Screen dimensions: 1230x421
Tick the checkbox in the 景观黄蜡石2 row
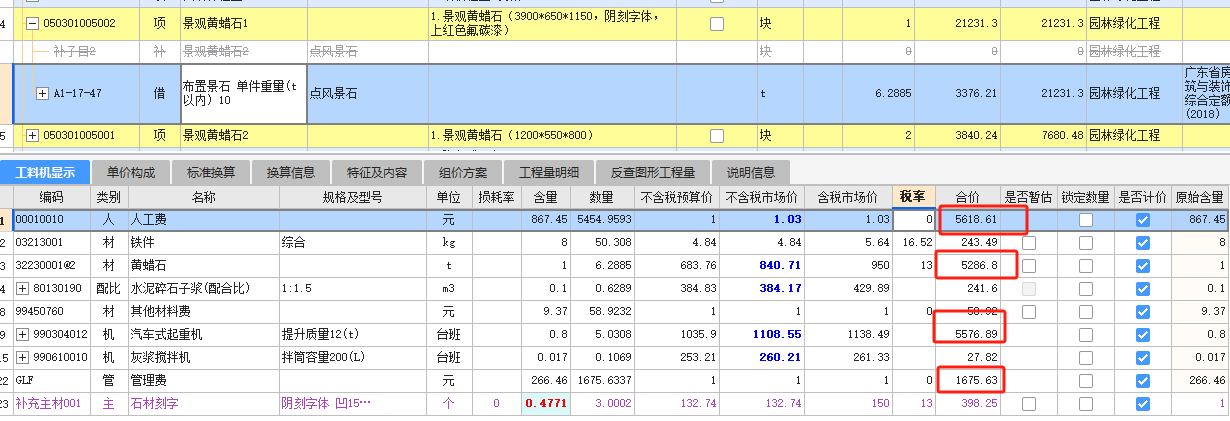point(716,135)
